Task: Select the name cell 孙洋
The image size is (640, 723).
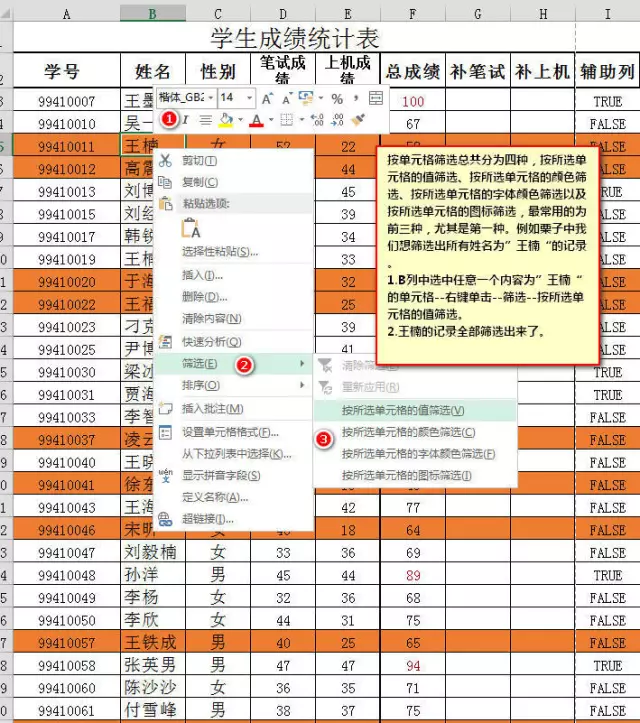Action: click(x=153, y=575)
